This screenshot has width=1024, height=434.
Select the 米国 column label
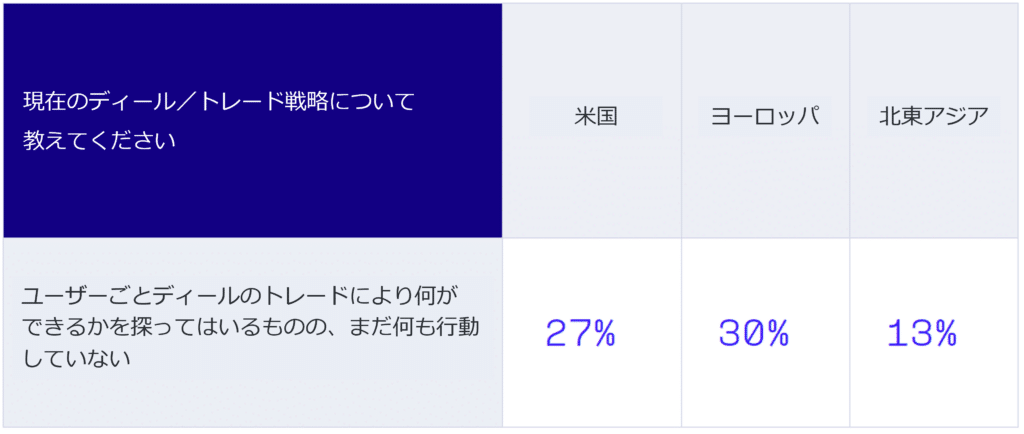tap(596, 117)
